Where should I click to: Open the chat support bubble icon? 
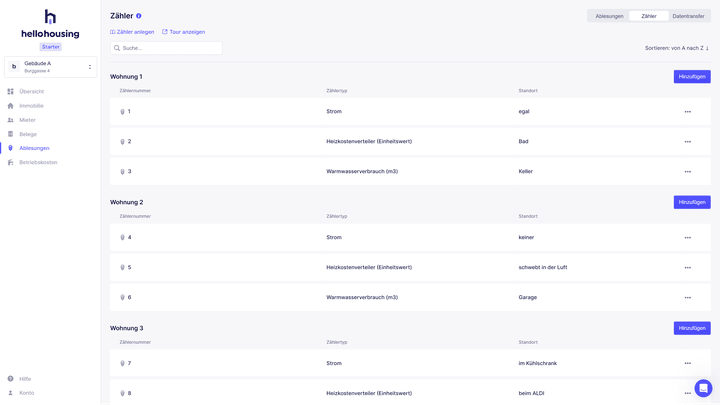click(703, 388)
